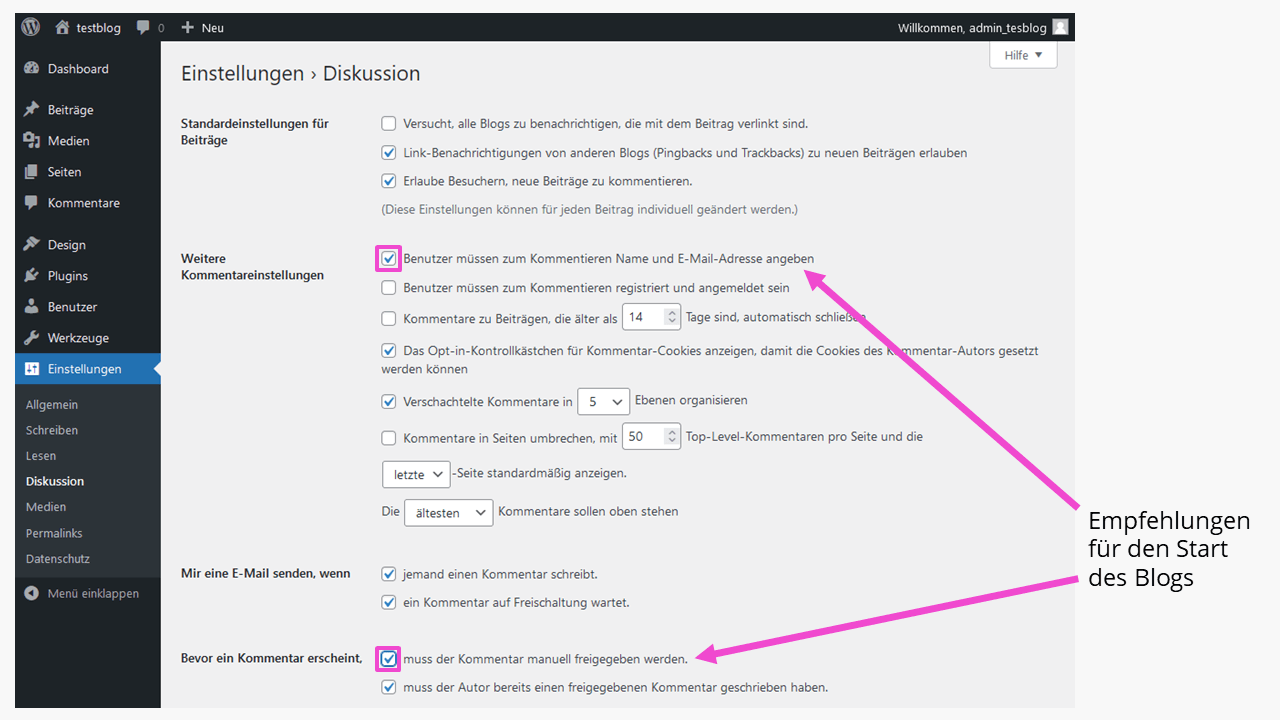Enable notifying all linked blogs checkbox

click(x=389, y=124)
